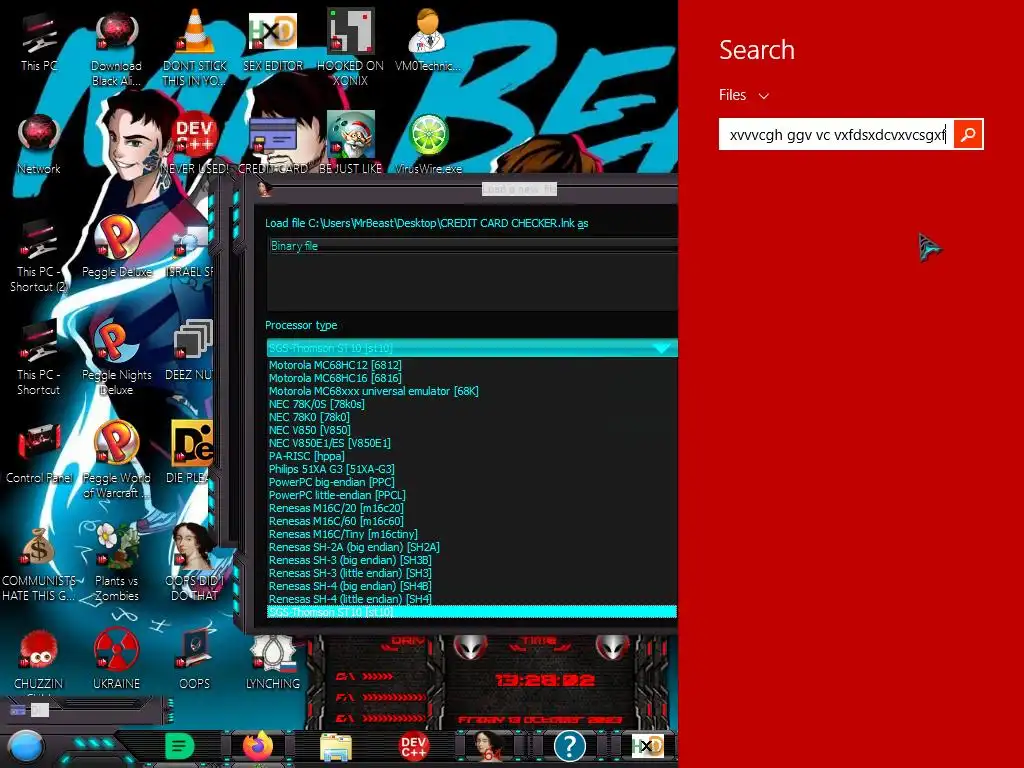1024x768 pixels.
Task: Select NEC V850 [V850] processor
Action: pyautogui.click(x=472, y=430)
